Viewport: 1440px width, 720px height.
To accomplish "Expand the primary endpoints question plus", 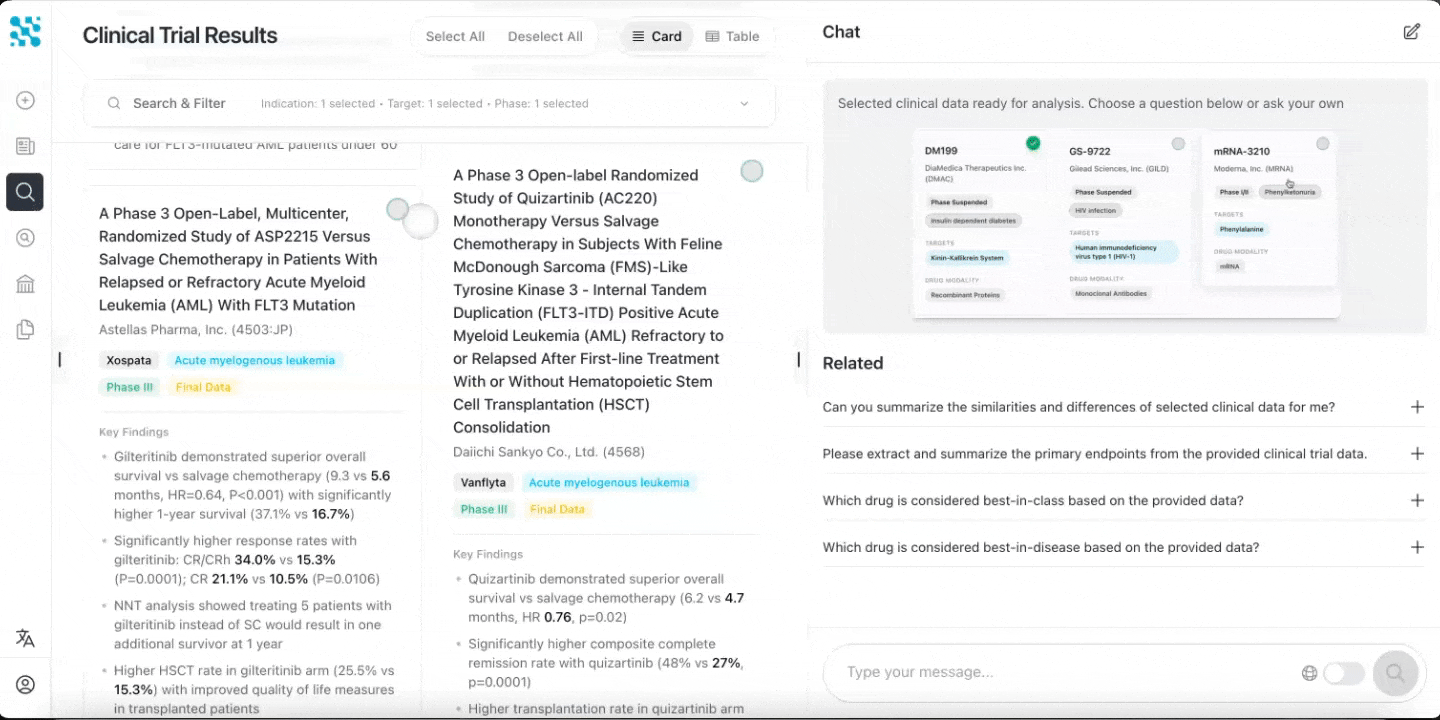I will click(x=1417, y=454).
